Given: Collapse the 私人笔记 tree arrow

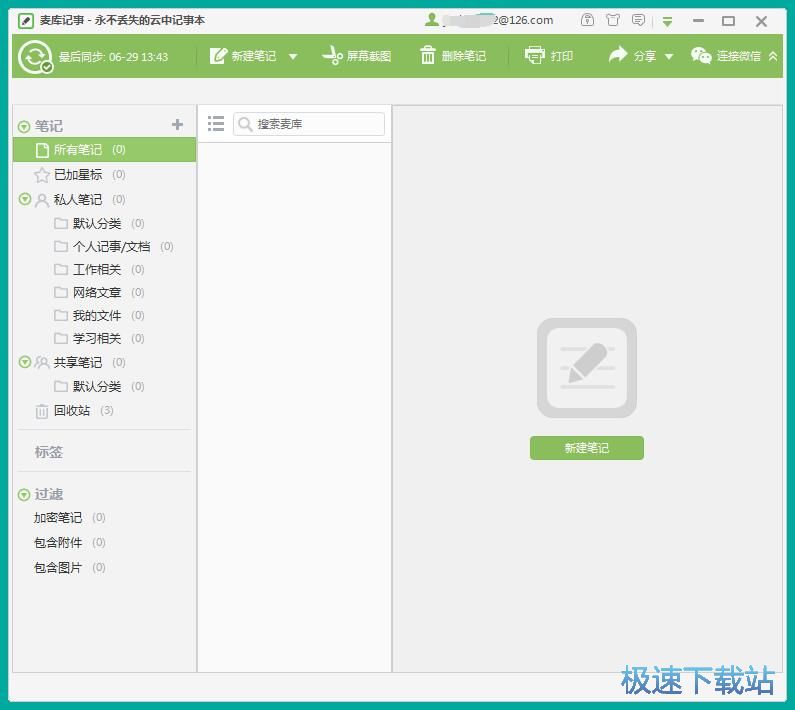Looking at the screenshot, I should pyautogui.click(x=24, y=199).
